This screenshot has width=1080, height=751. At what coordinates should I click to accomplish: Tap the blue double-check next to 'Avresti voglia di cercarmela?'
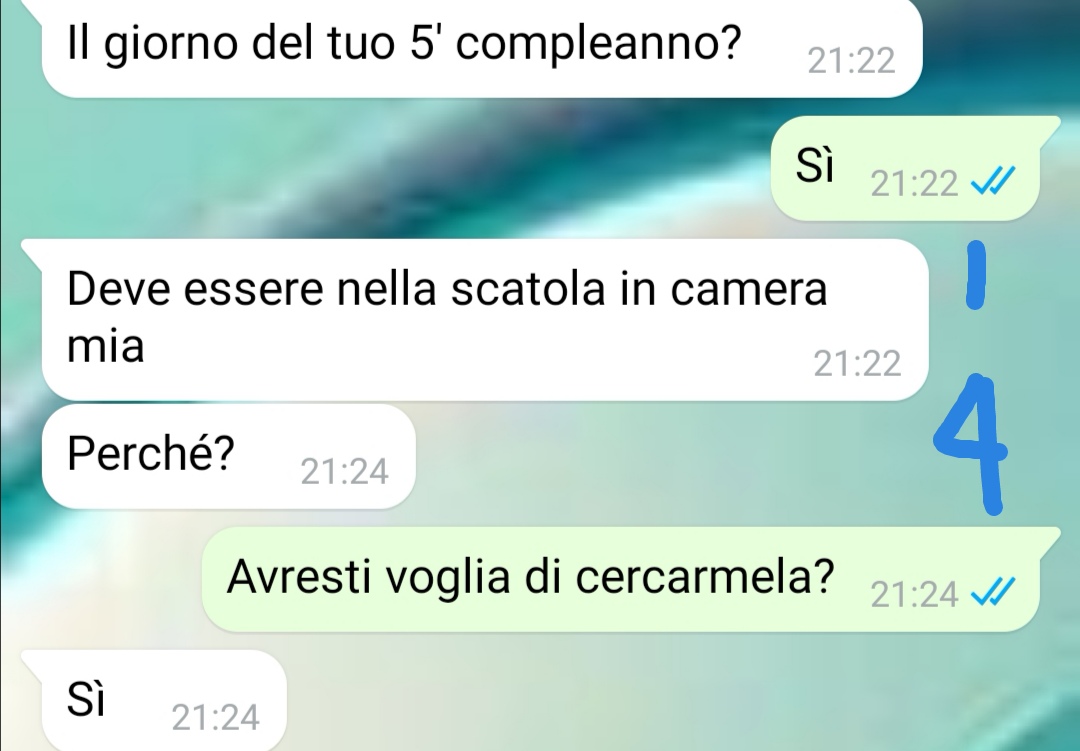coord(993,592)
